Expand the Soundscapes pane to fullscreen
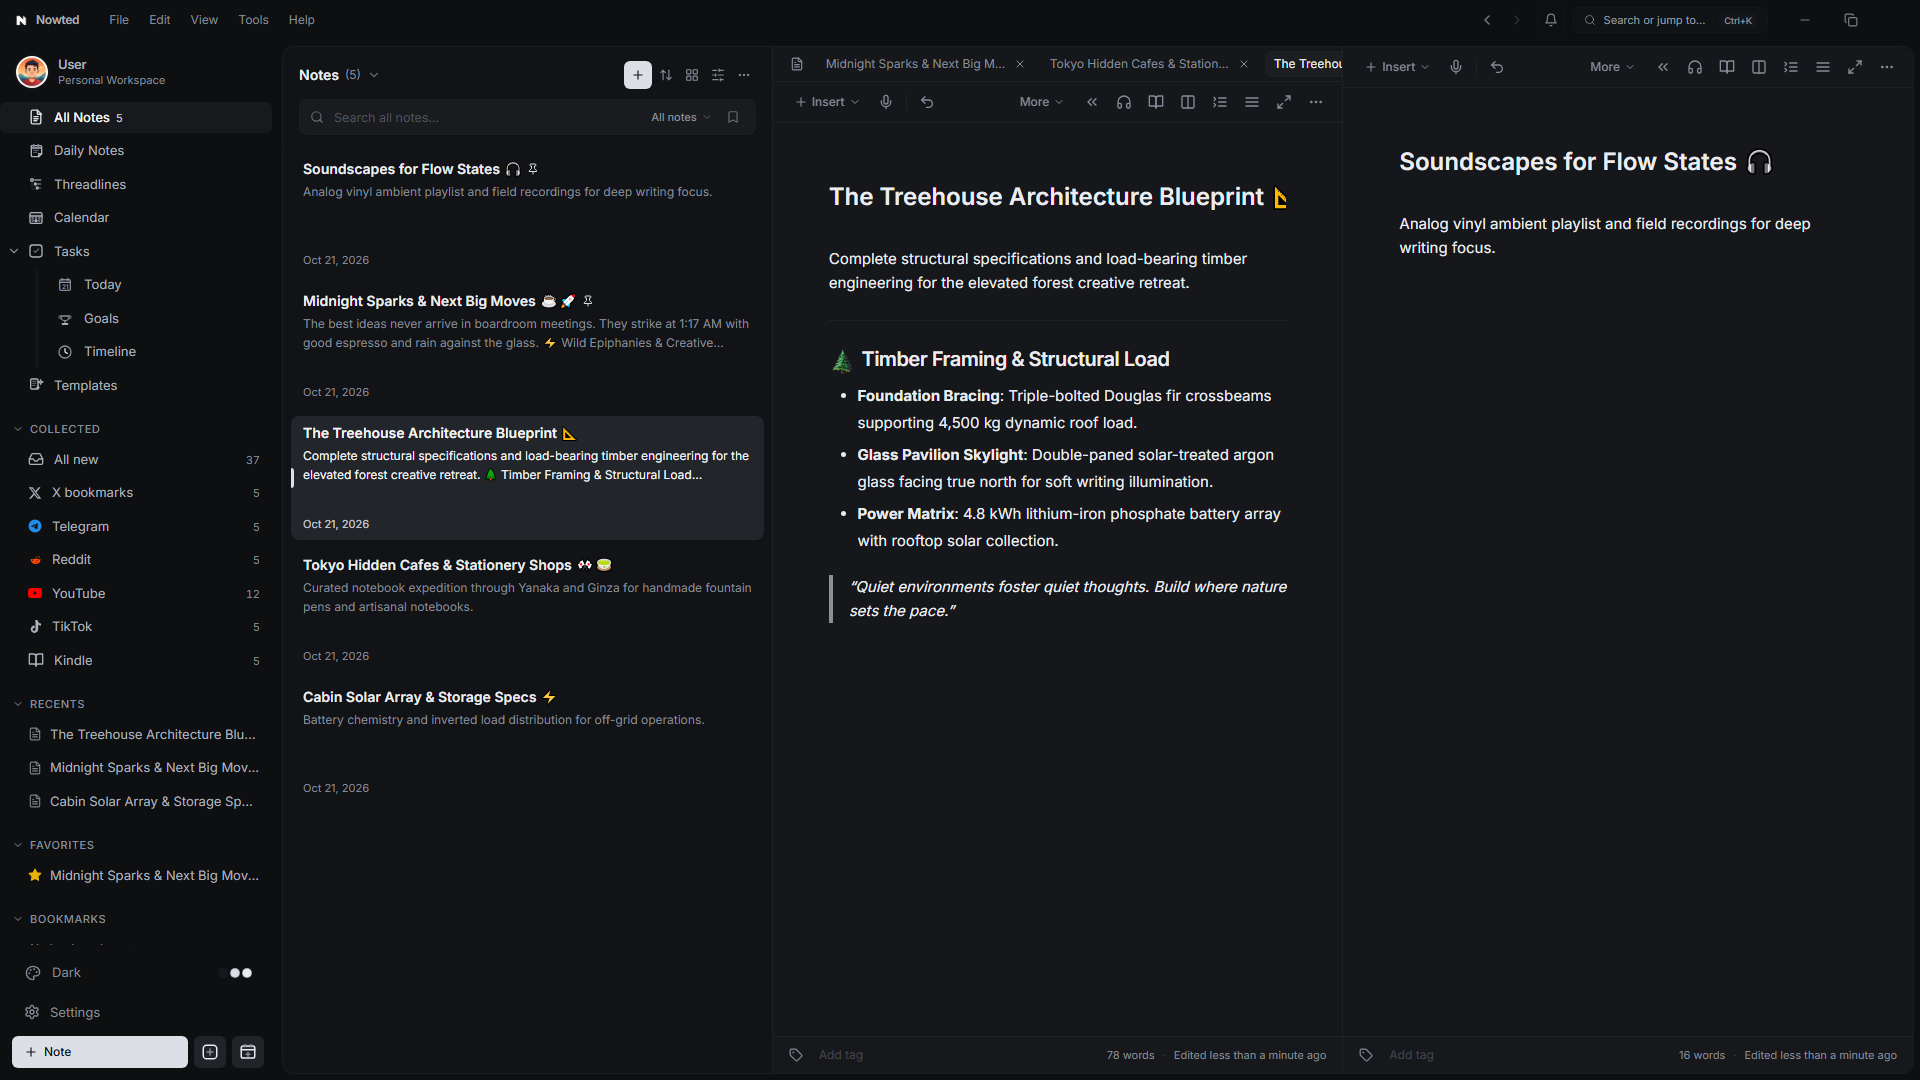The width and height of the screenshot is (1920, 1080). click(x=1855, y=67)
